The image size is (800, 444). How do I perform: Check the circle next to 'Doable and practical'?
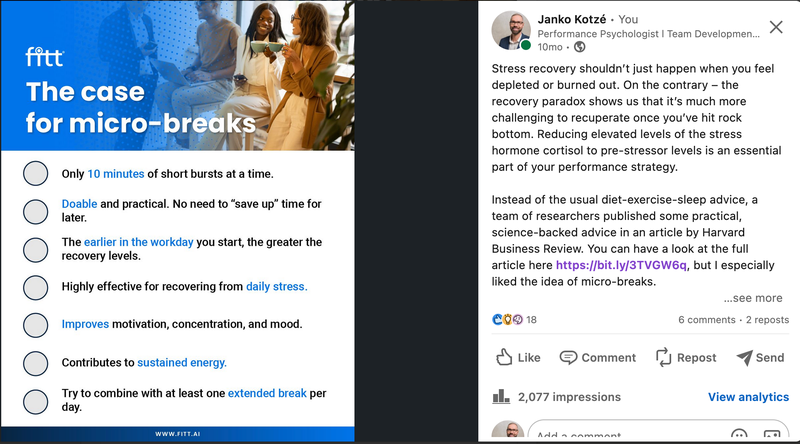point(35,211)
